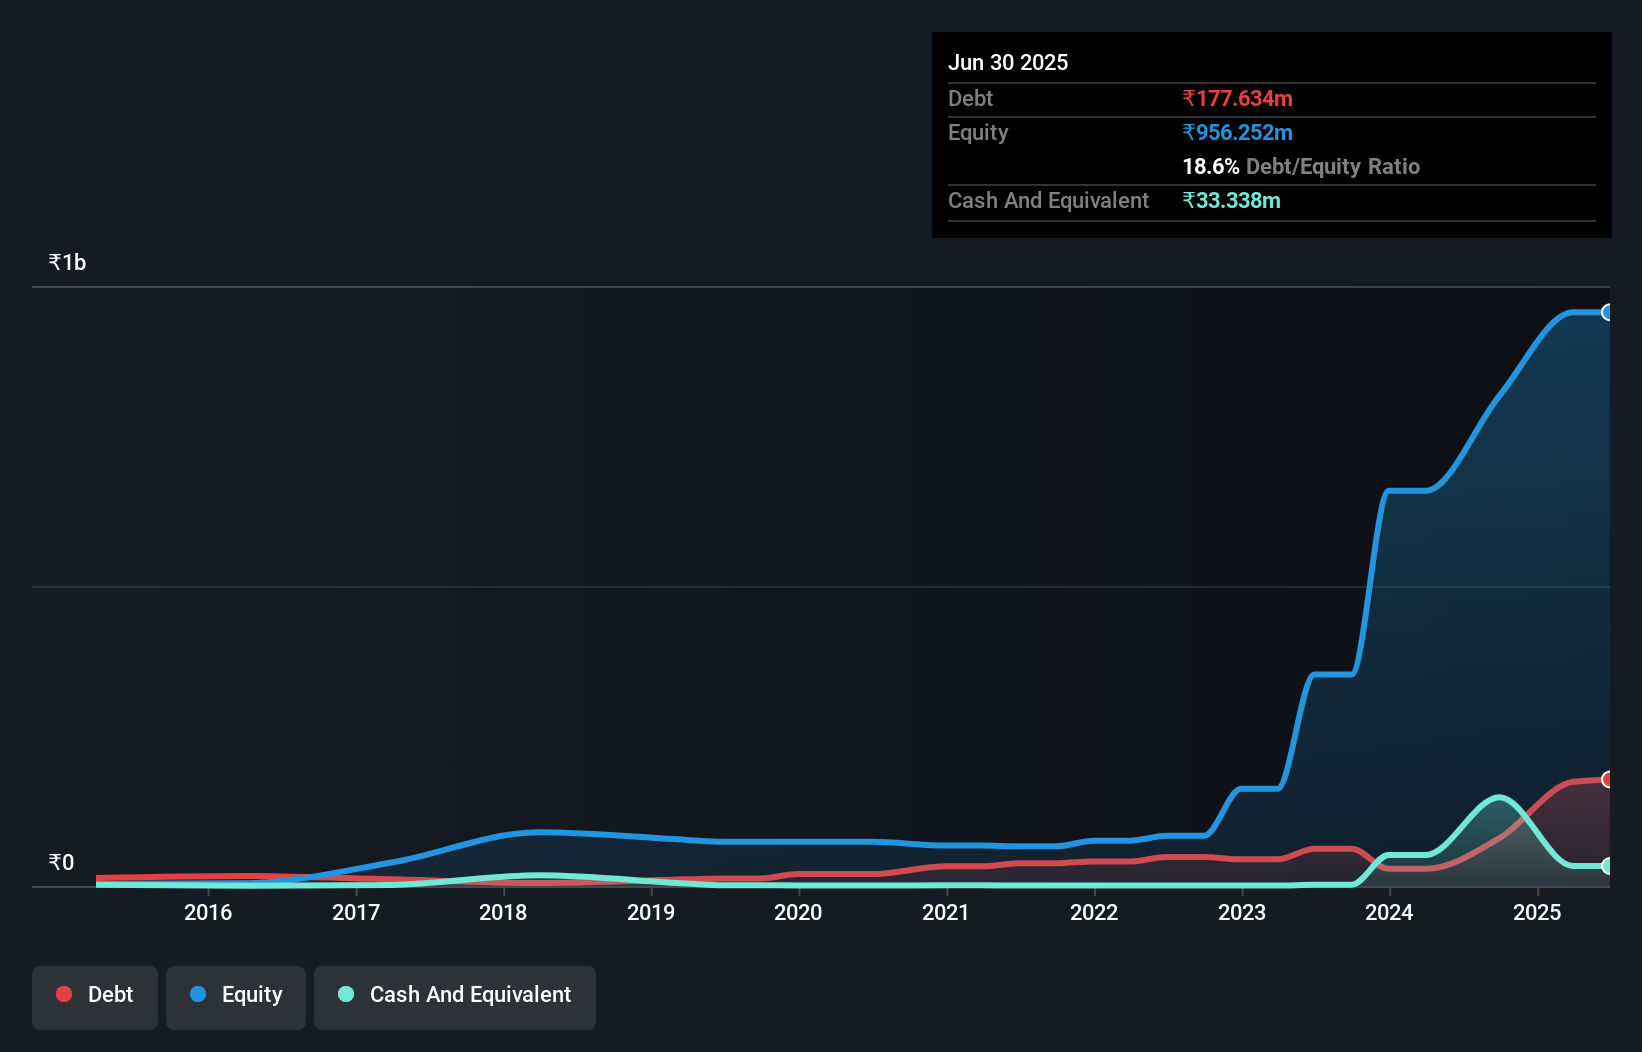Select the blue Equity endpoint marker on chart
Image resolution: width=1642 pixels, height=1052 pixels.
1608,312
